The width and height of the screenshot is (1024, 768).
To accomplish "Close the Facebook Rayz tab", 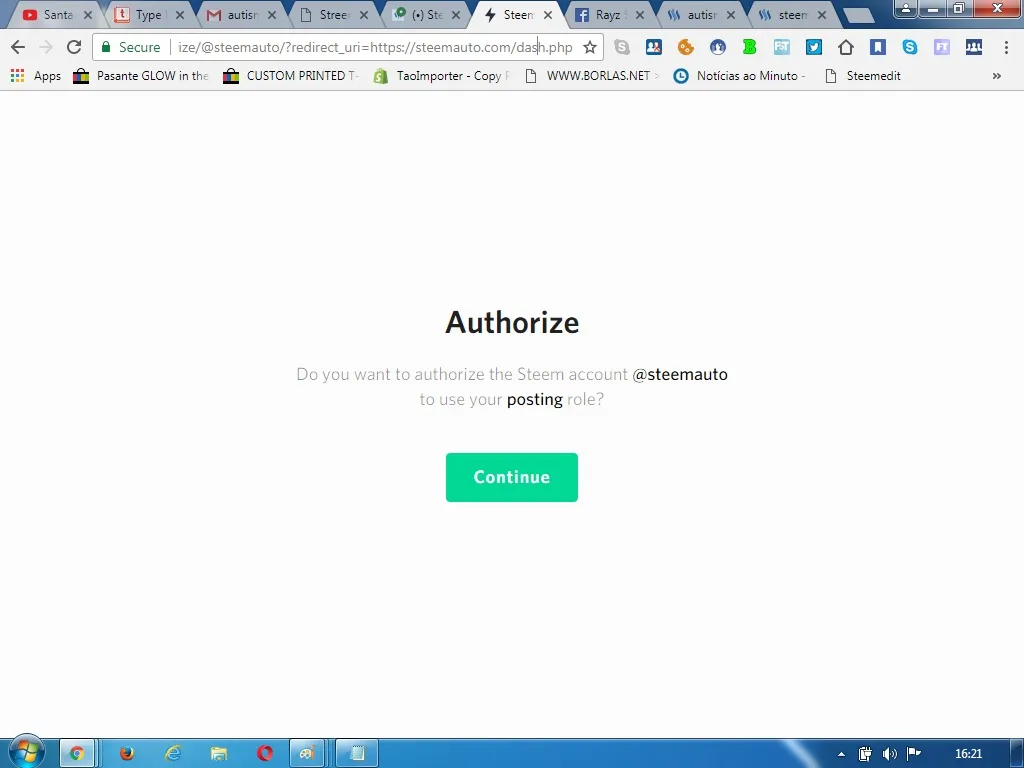I will [x=640, y=15].
